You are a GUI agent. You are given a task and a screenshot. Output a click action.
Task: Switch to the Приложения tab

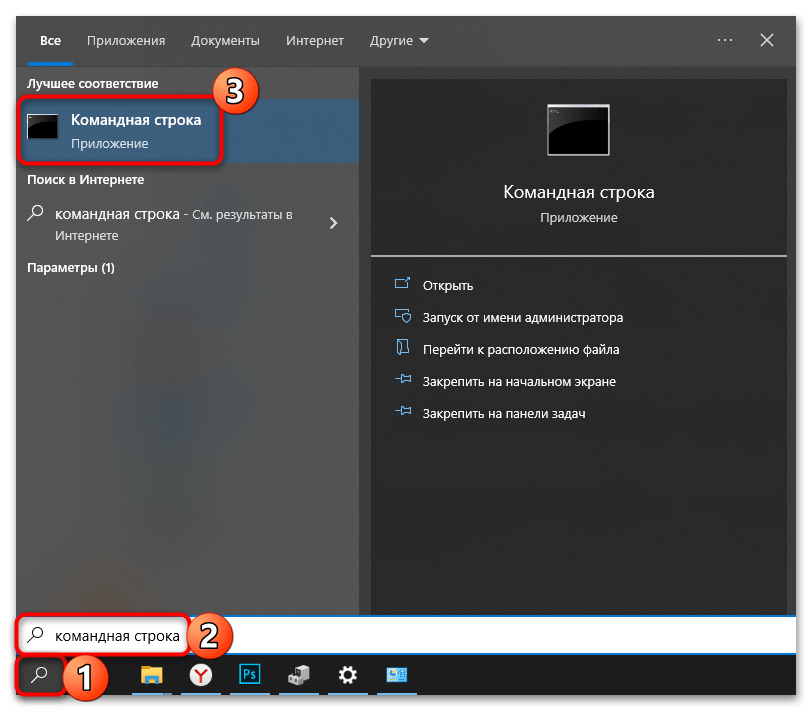[125, 40]
